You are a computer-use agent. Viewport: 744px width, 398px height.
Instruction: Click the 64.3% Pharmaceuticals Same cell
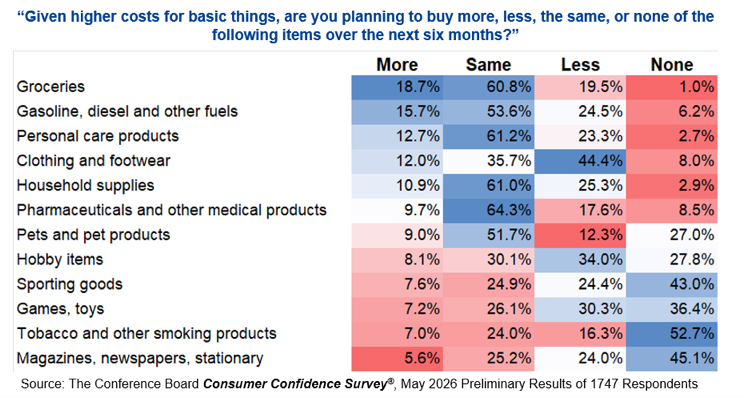click(x=489, y=211)
